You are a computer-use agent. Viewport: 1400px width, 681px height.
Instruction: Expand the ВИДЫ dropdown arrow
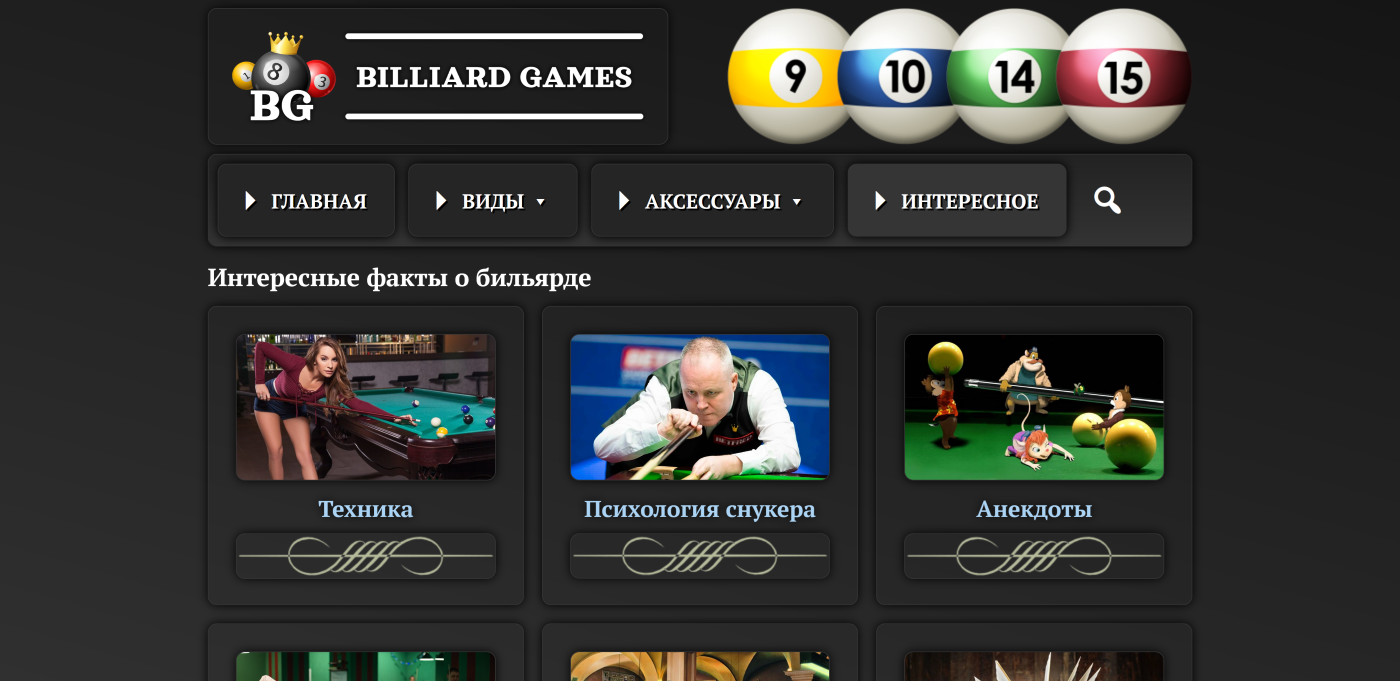pos(541,202)
